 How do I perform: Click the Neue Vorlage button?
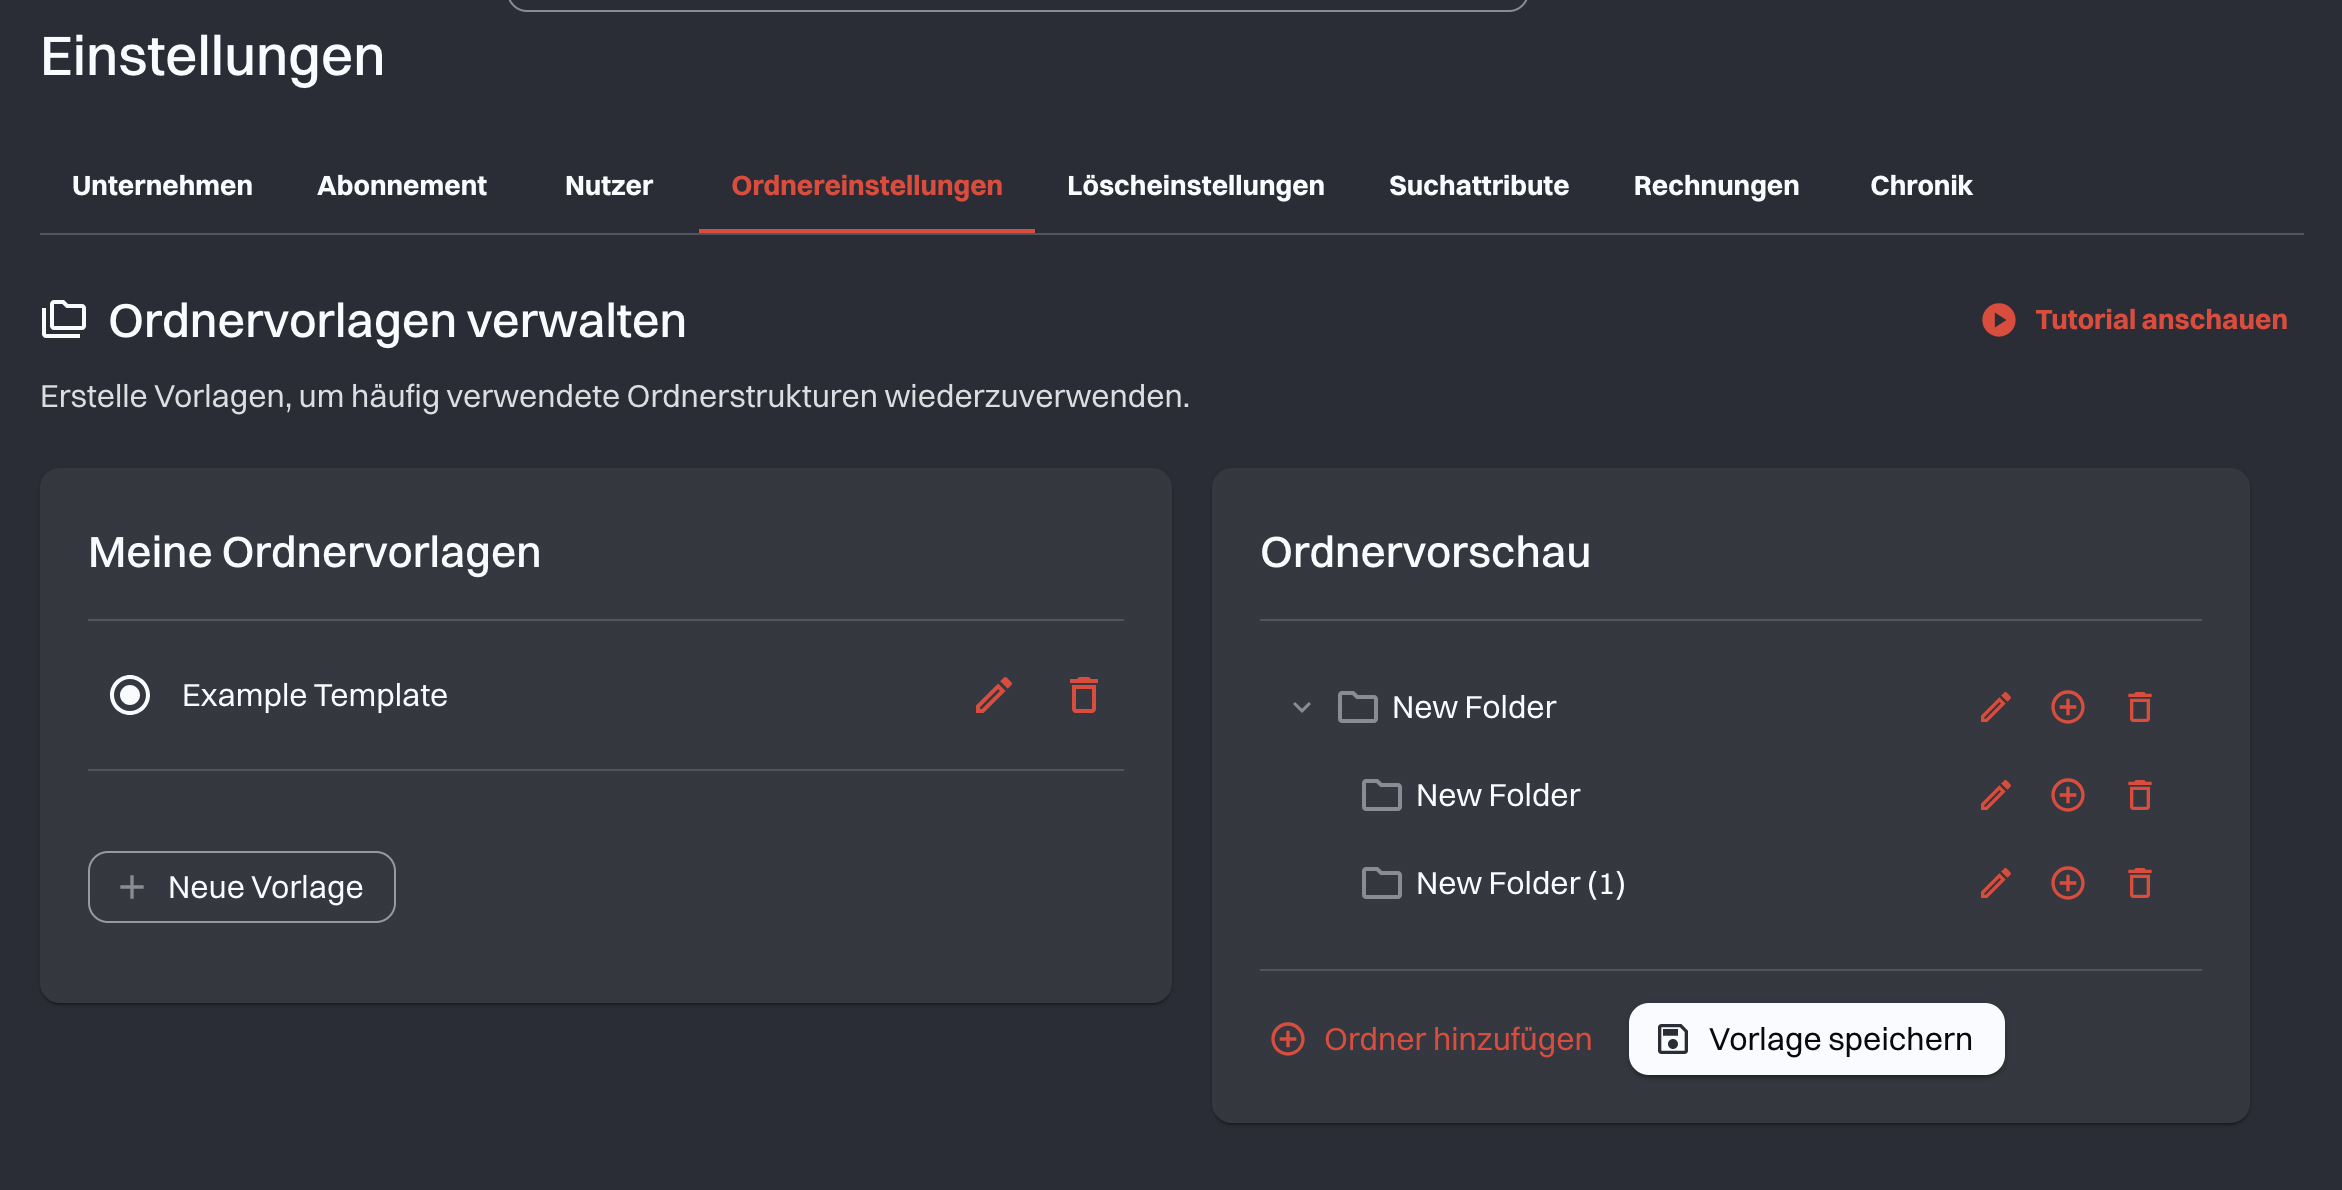click(242, 887)
